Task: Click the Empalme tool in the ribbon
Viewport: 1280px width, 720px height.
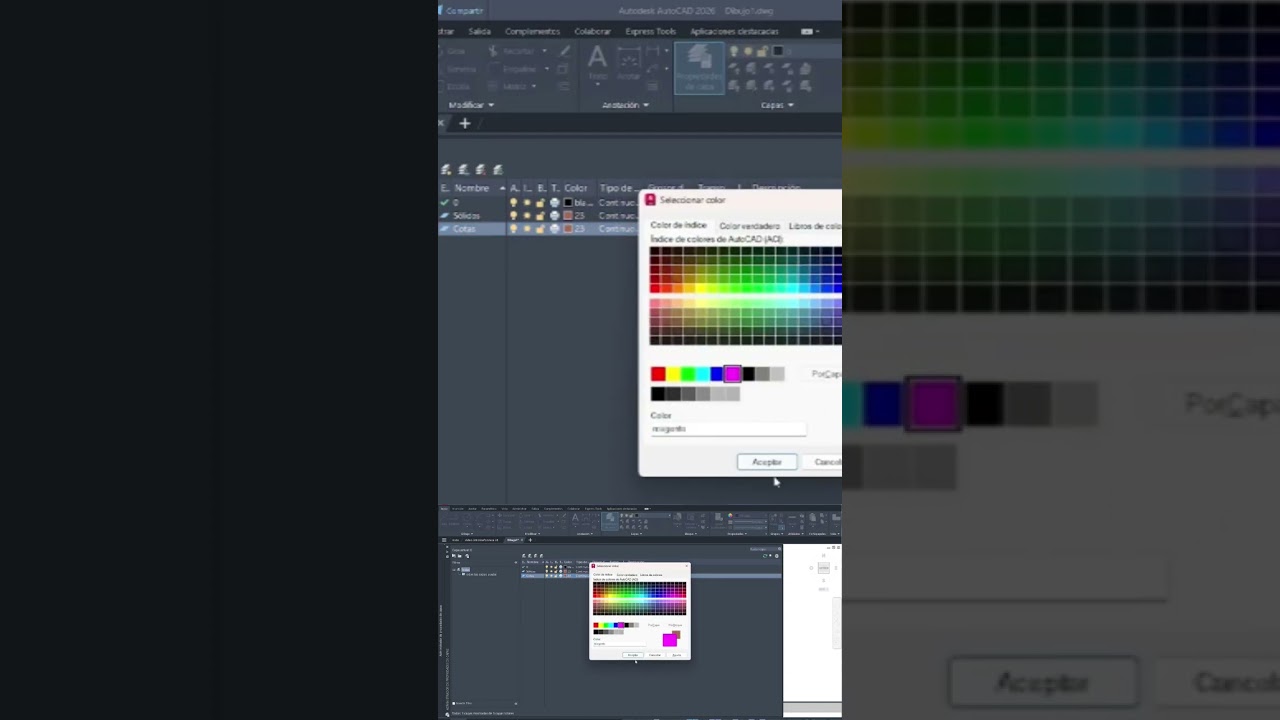Action: [x=513, y=69]
